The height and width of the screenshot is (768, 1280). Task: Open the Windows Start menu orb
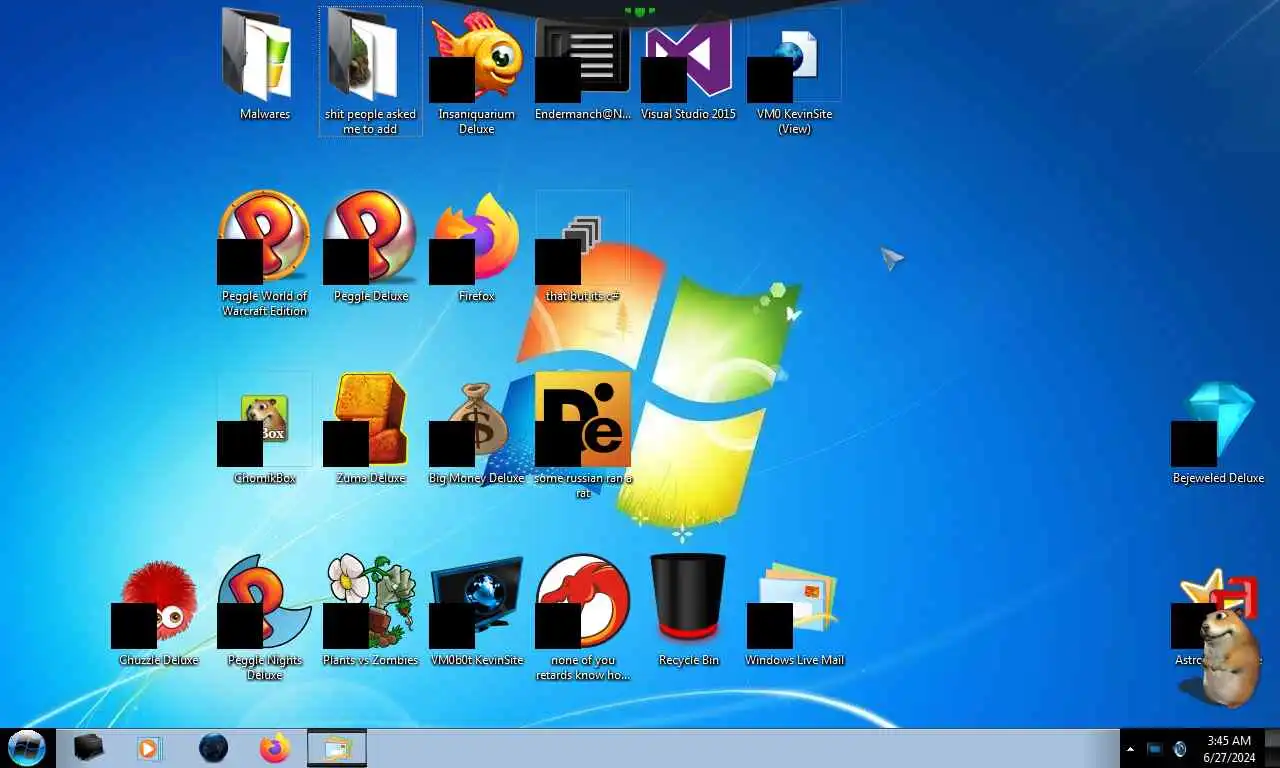click(x=27, y=747)
